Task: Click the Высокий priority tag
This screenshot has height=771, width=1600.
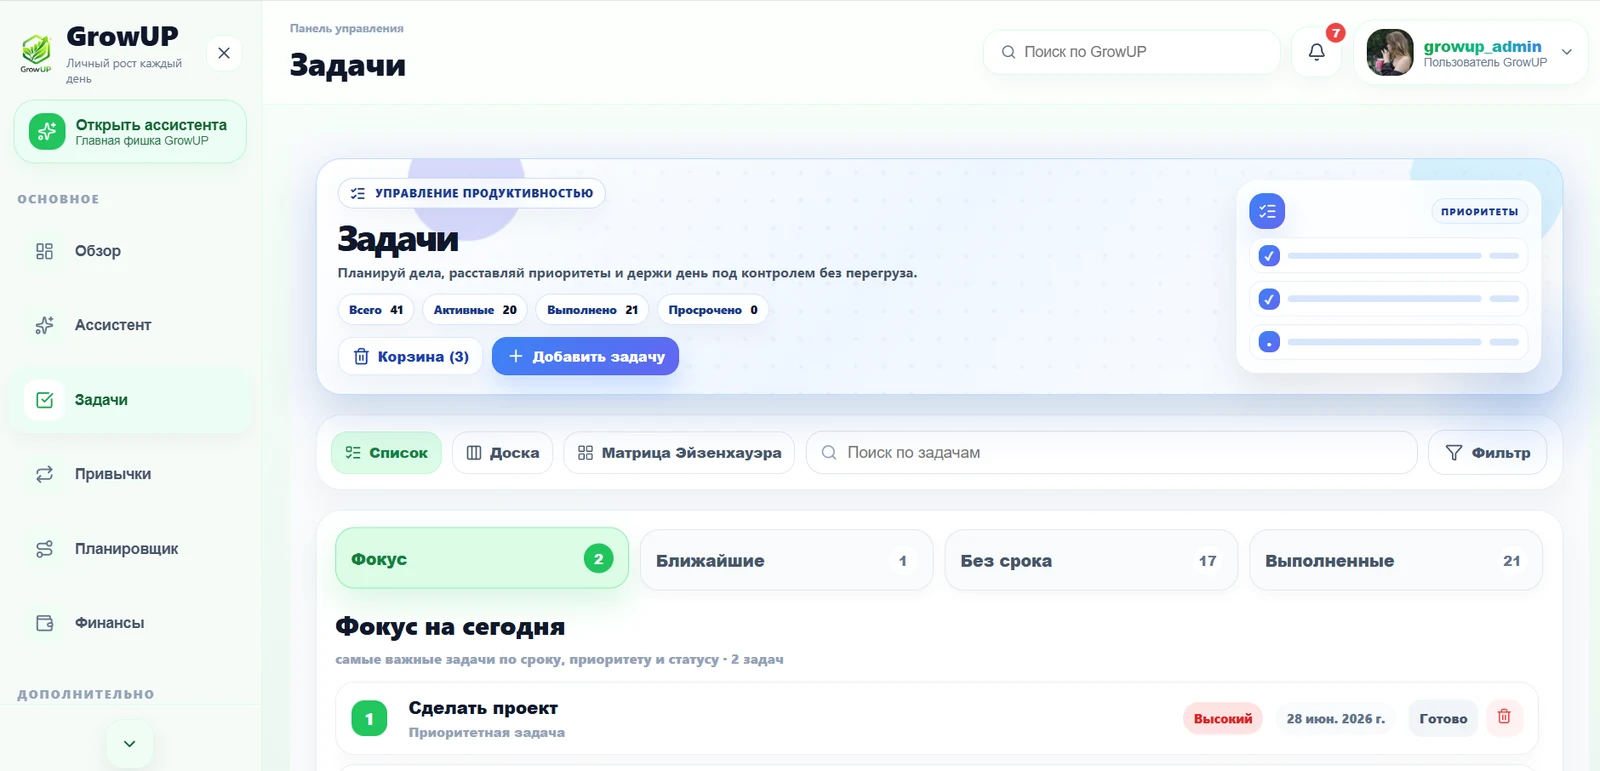Action: [1223, 718]
